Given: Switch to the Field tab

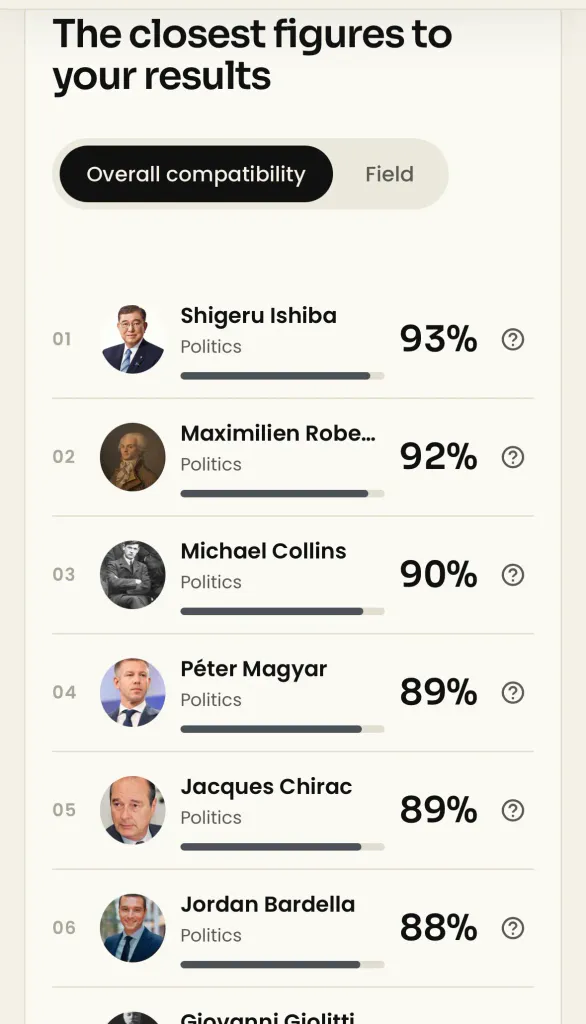Looking at the screenshot, I should click(389, 174).
